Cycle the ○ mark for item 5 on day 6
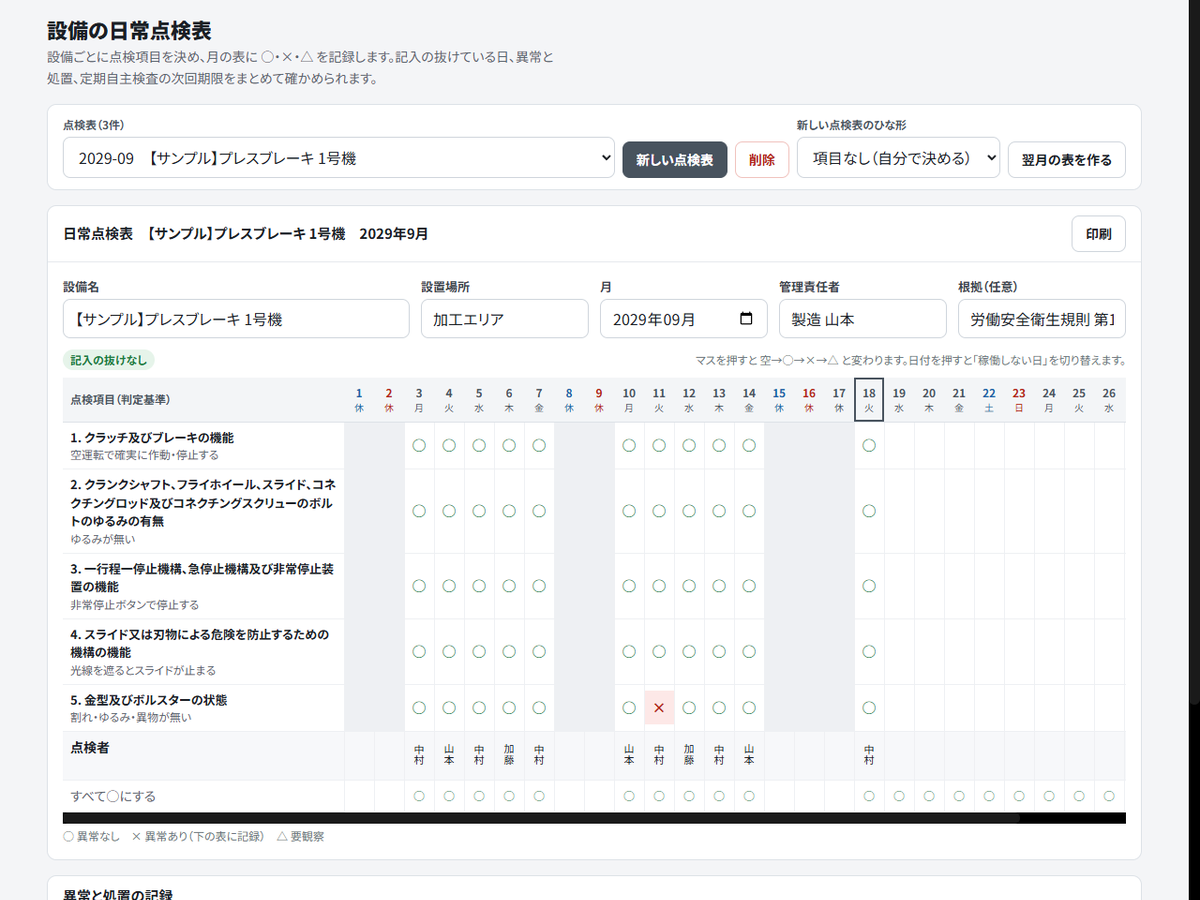This screenshot has height=900, width=1200. click(x=509, y=708)
